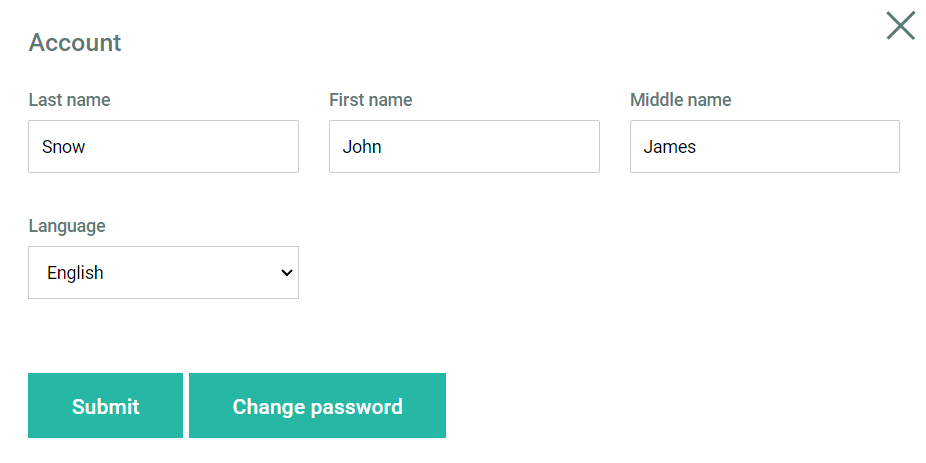Click into the Last name input field

(x=163, y=147)
